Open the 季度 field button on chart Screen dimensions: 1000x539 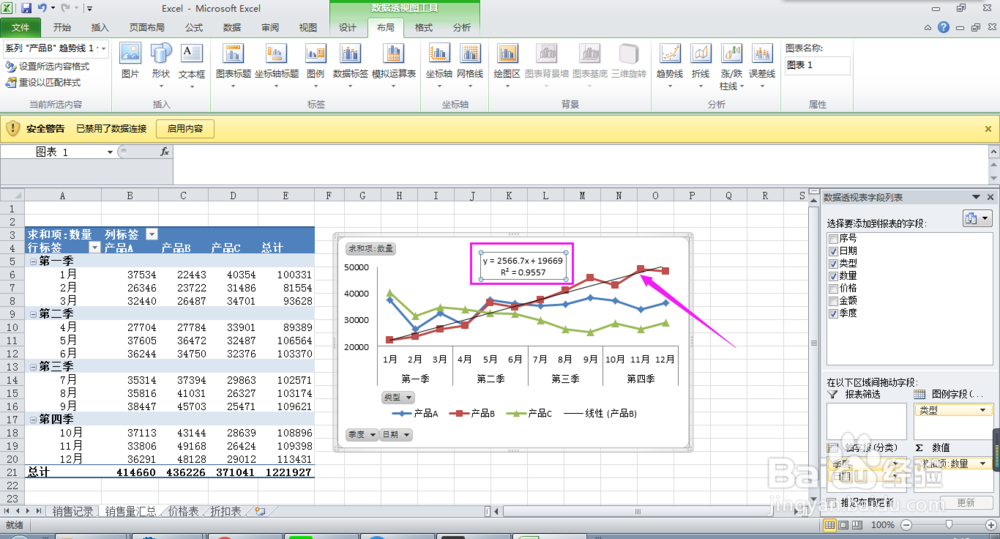click(x=361, y=434)
